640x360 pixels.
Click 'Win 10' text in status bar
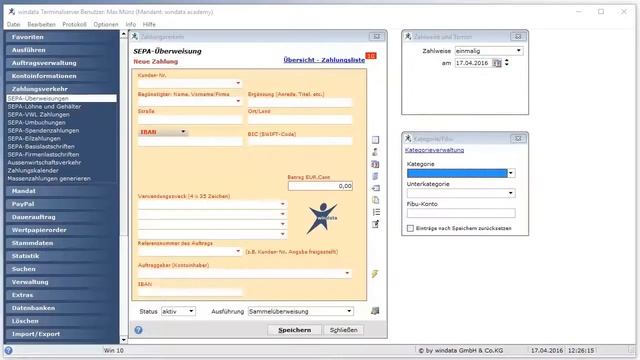(113, 350)
